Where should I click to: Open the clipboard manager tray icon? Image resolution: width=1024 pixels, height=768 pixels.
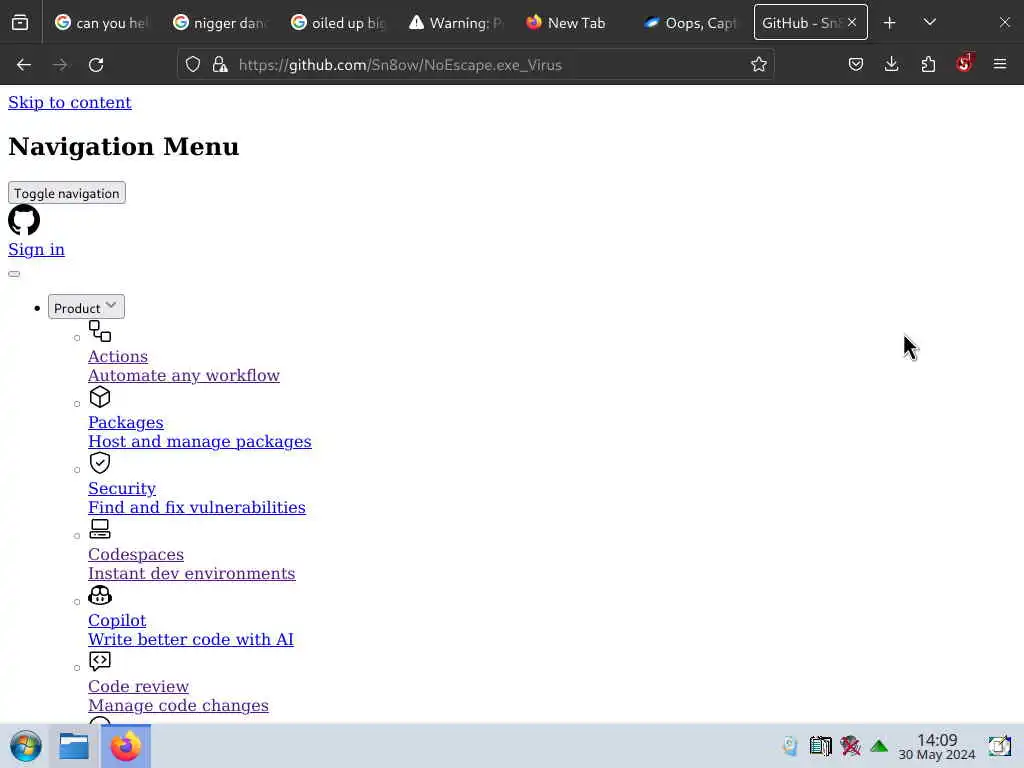pyautogui.click(x=820, y=746)
